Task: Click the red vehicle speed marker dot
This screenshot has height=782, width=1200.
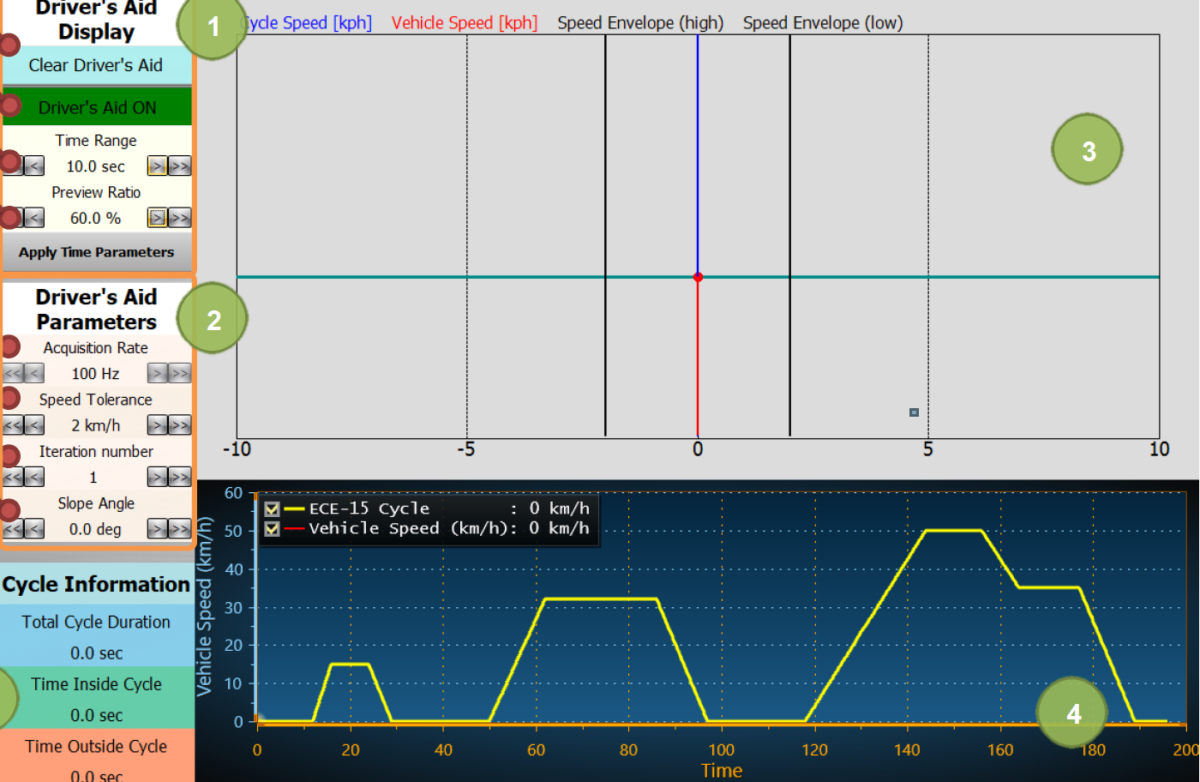Action: (698, 277)
